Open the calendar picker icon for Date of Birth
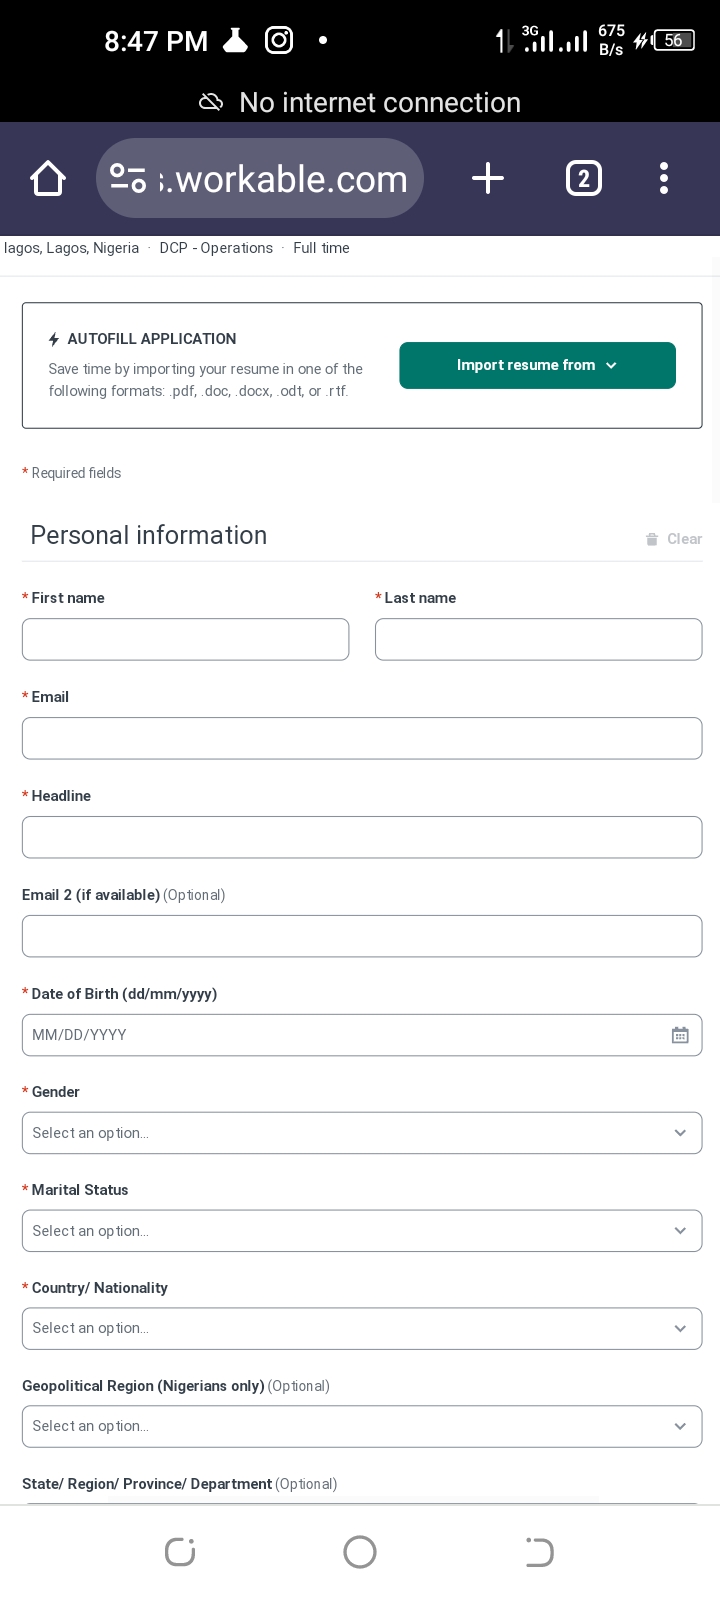720x1600 pixels. (x=680, y=1035)
